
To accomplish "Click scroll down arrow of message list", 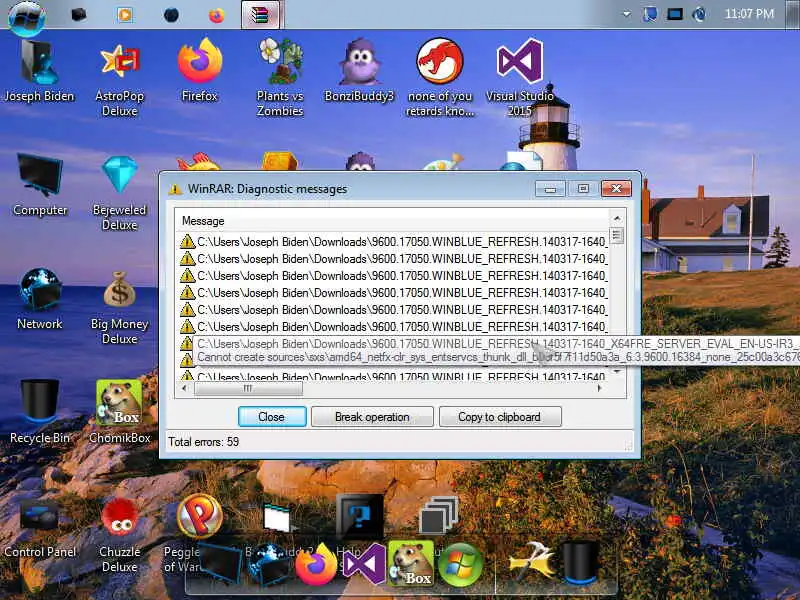I will click(617, 372).
